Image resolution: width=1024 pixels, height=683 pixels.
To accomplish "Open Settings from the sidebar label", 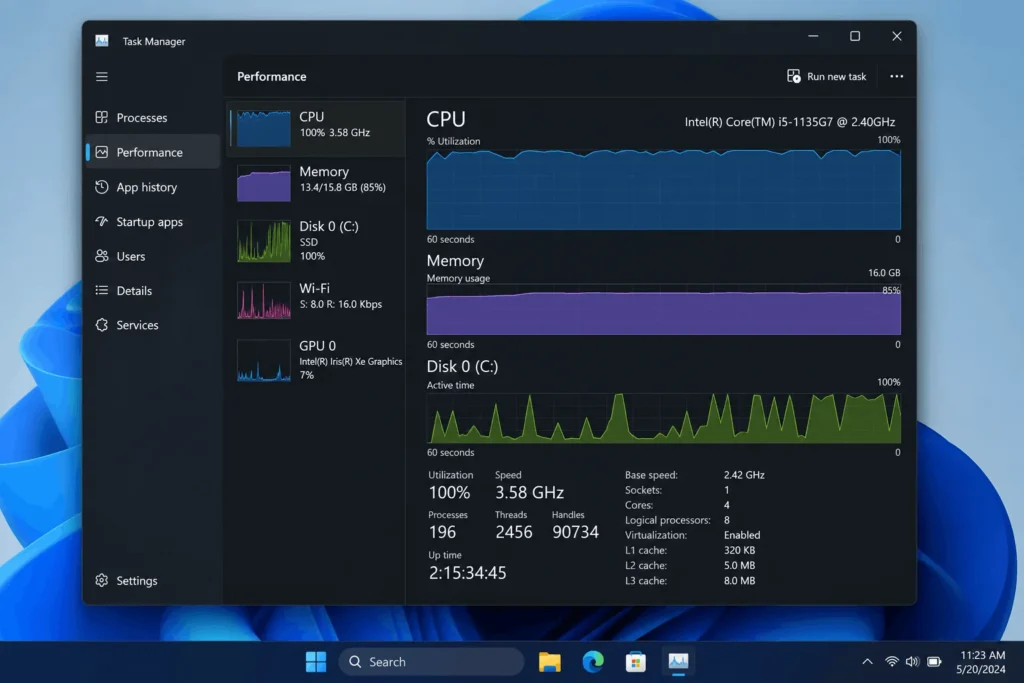I will pos(136,580).
